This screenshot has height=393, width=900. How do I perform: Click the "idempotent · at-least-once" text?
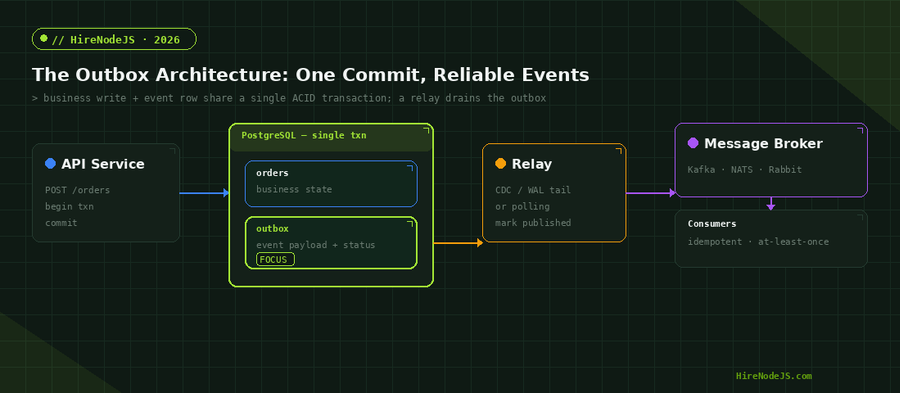(x=758, y=242)
